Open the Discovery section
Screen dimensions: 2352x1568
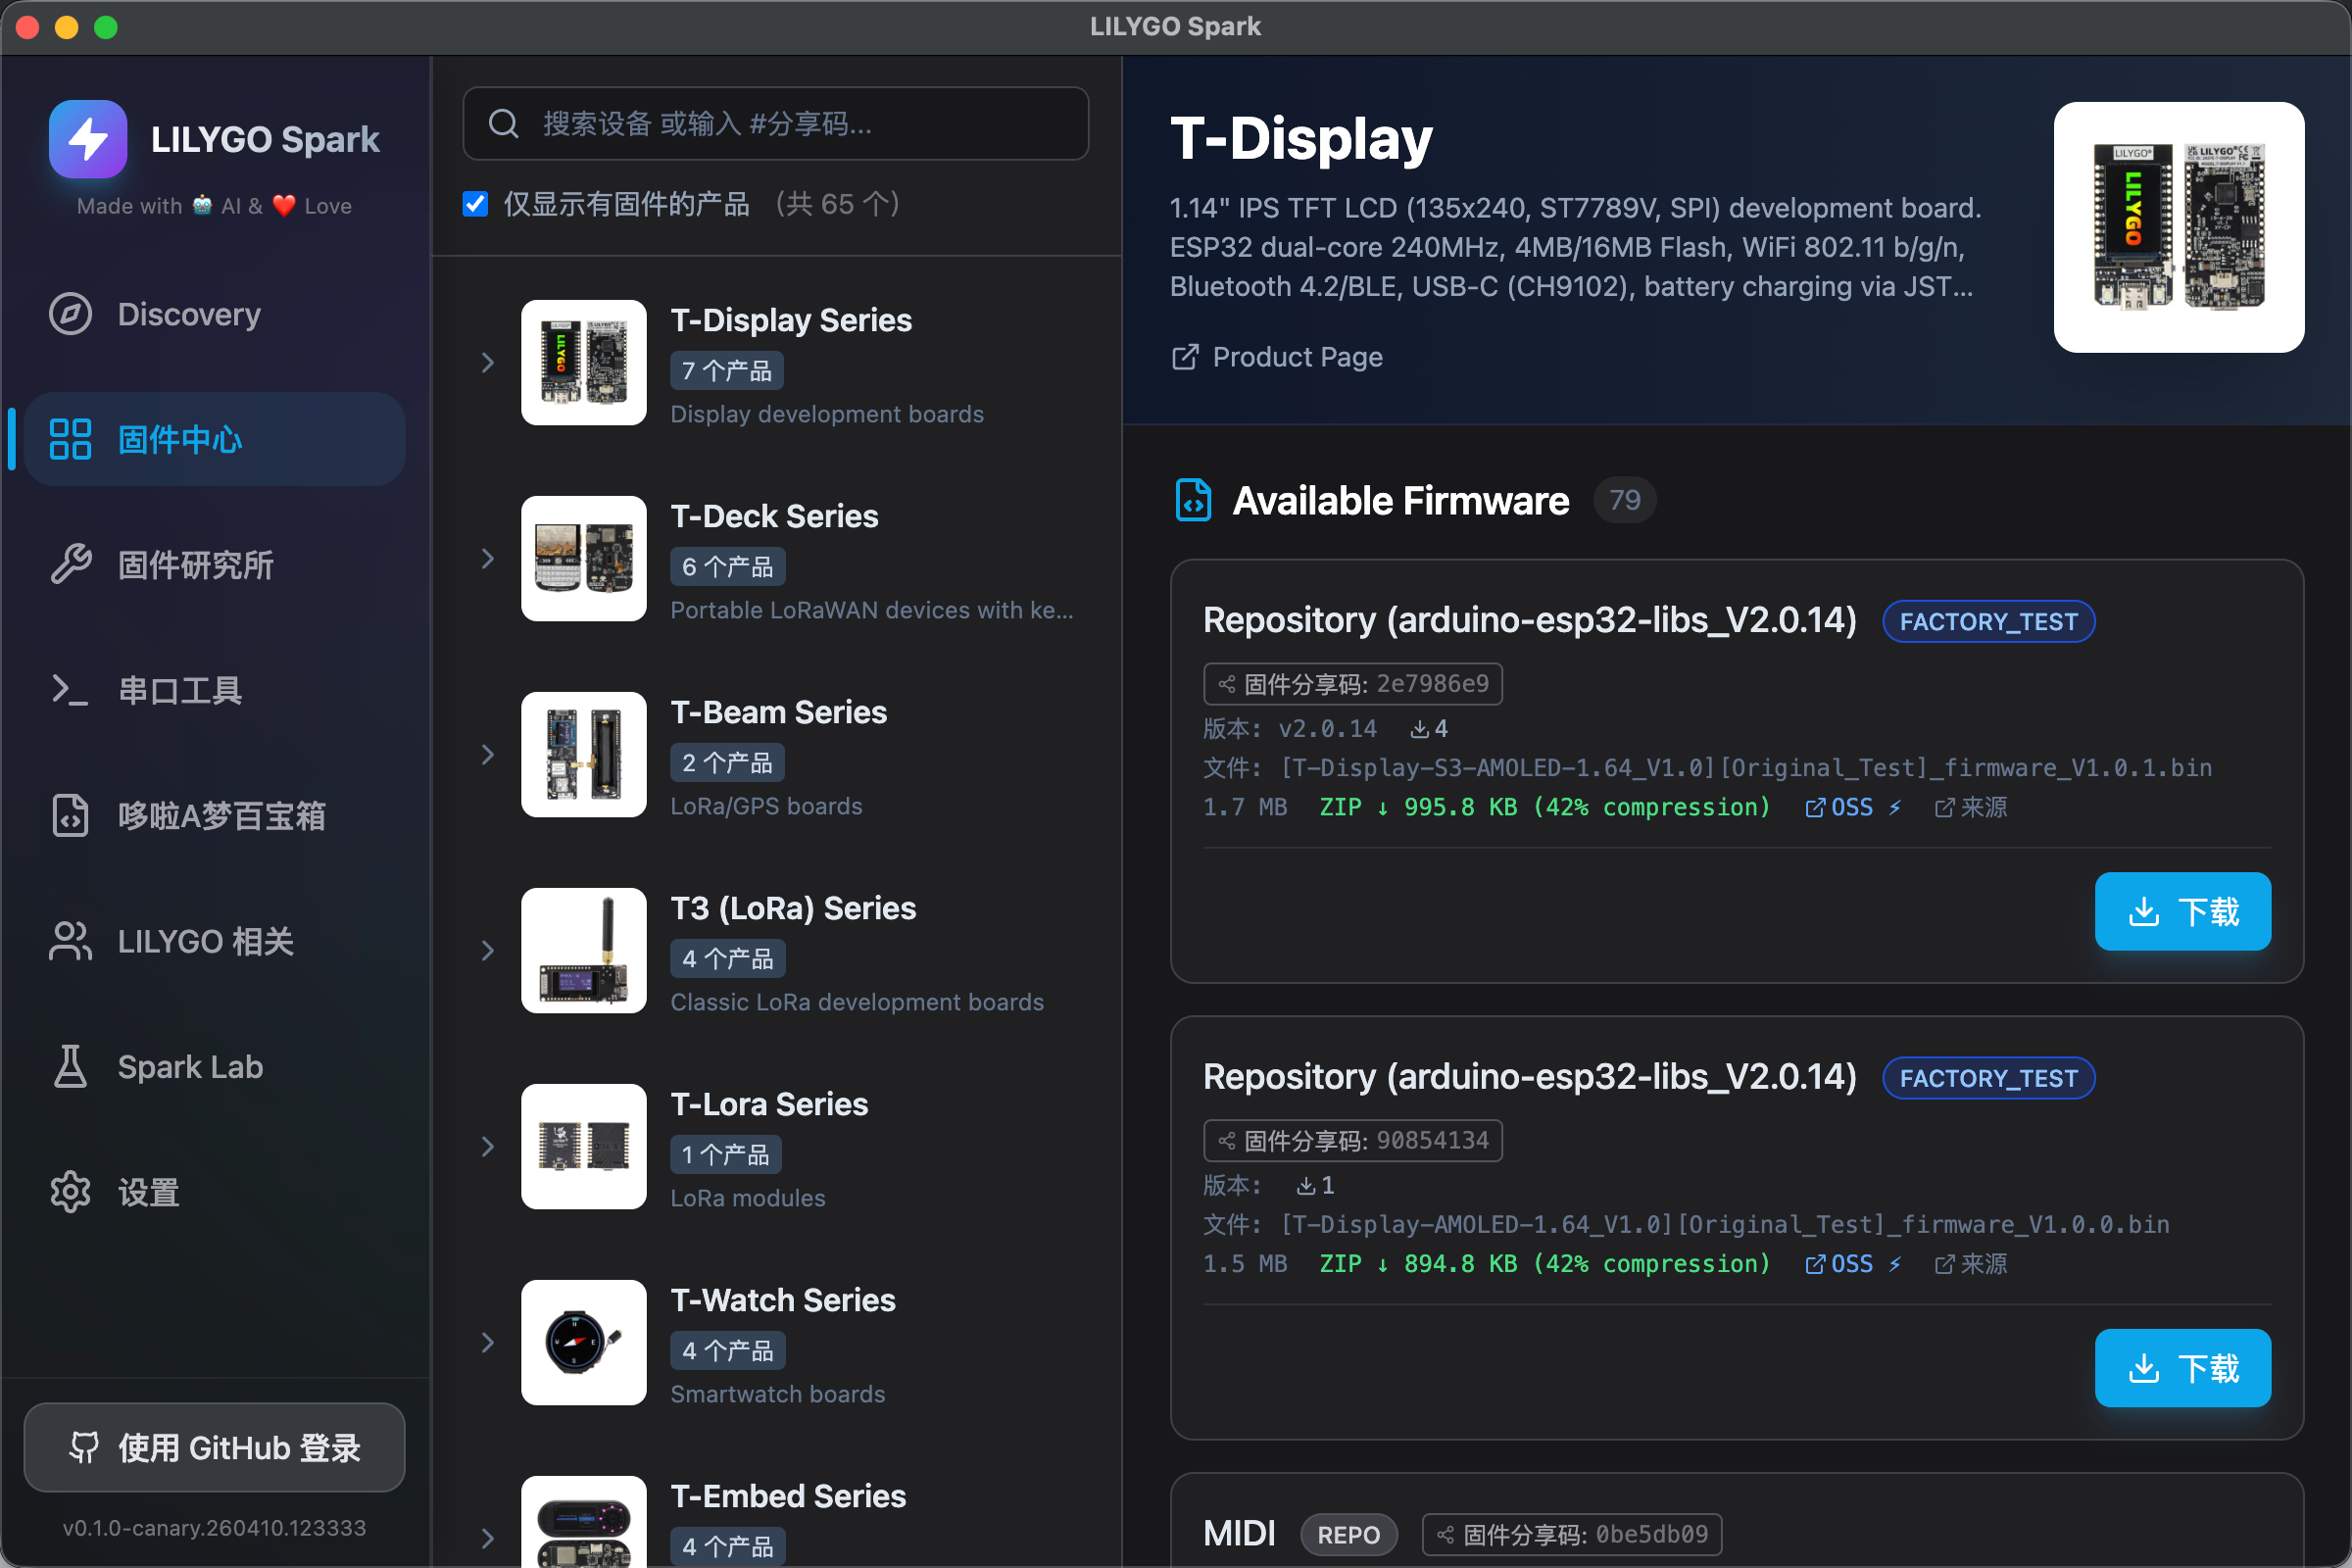[215, 314]
